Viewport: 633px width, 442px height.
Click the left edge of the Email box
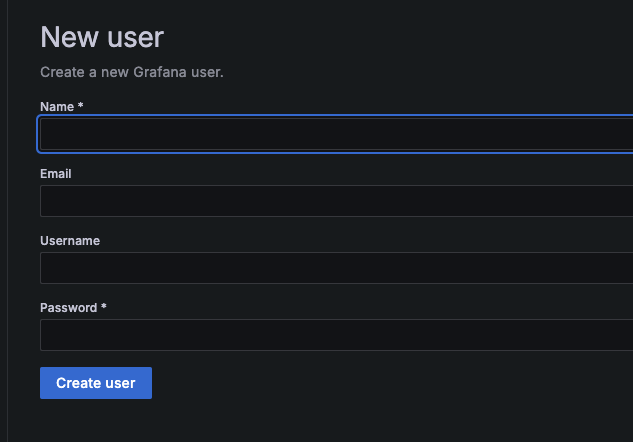point(42,201)
